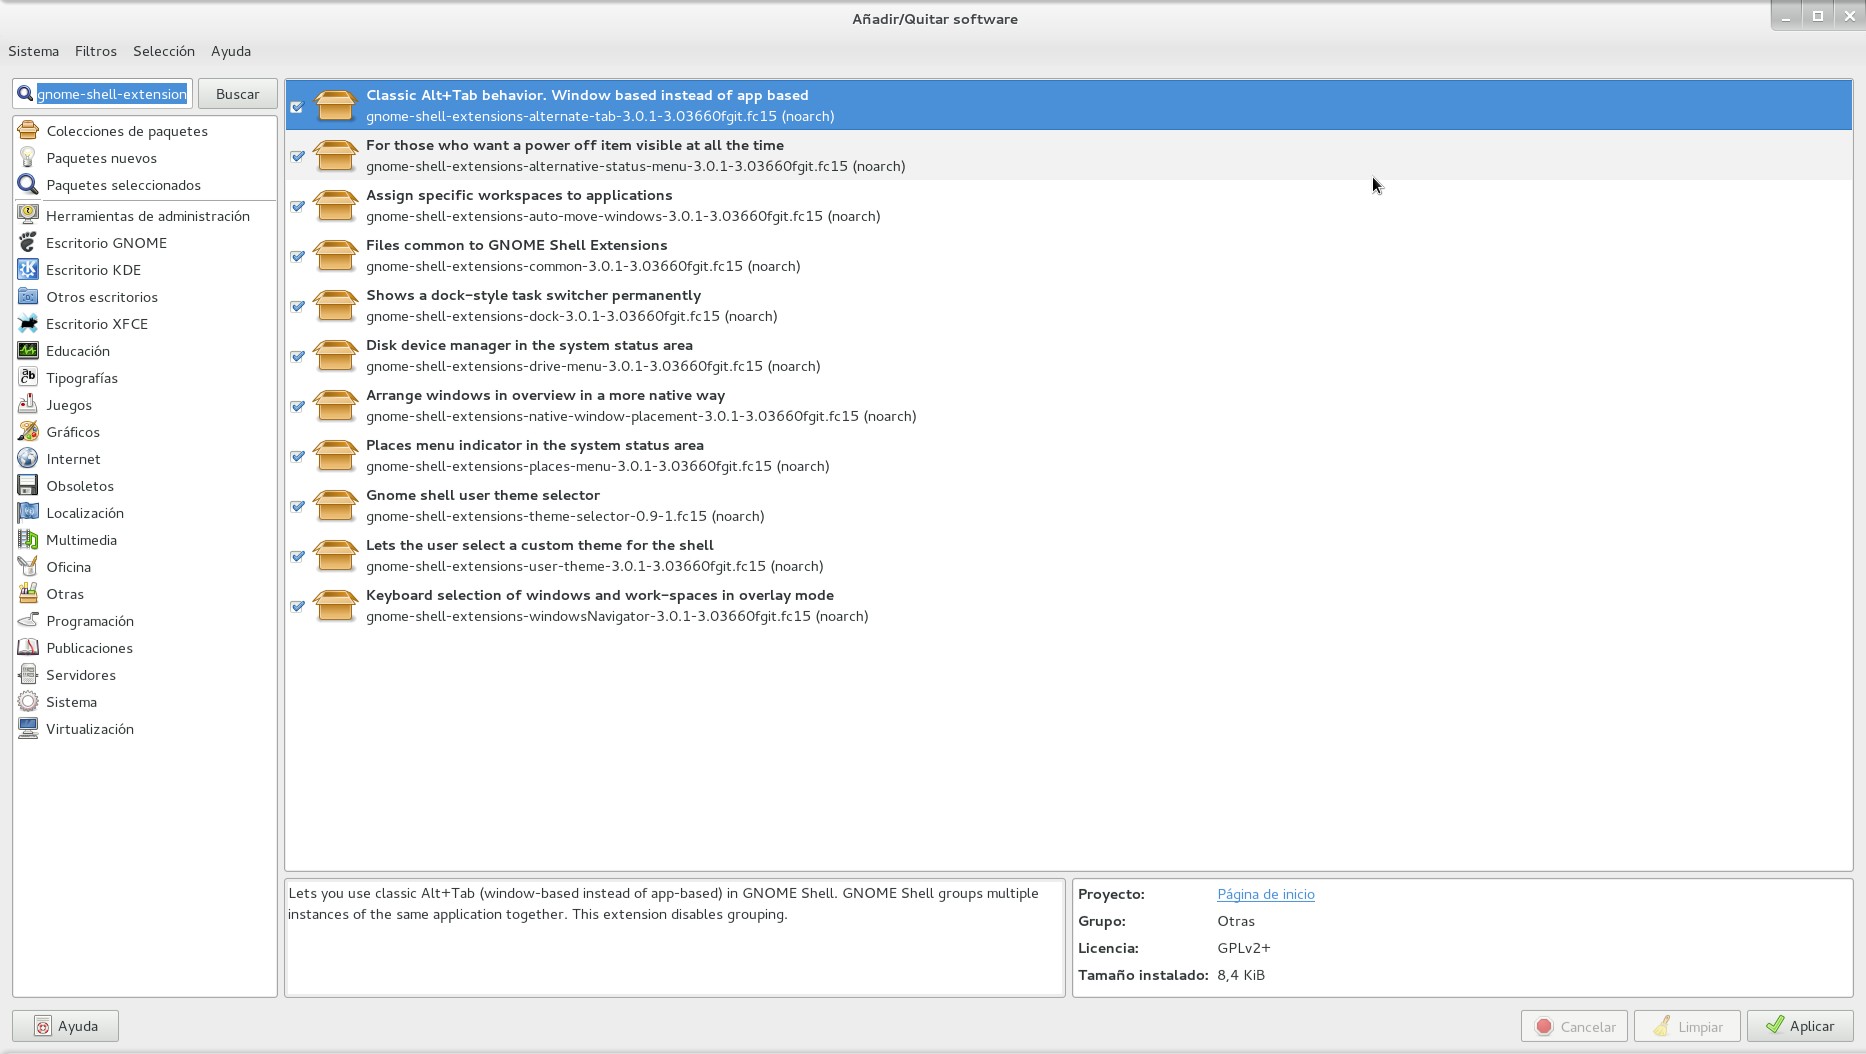Image resolution: width=1866 pixels, height=1054 pixels.
Task: Toggle the user-theme extension checkbox
Action: [297, 556]
